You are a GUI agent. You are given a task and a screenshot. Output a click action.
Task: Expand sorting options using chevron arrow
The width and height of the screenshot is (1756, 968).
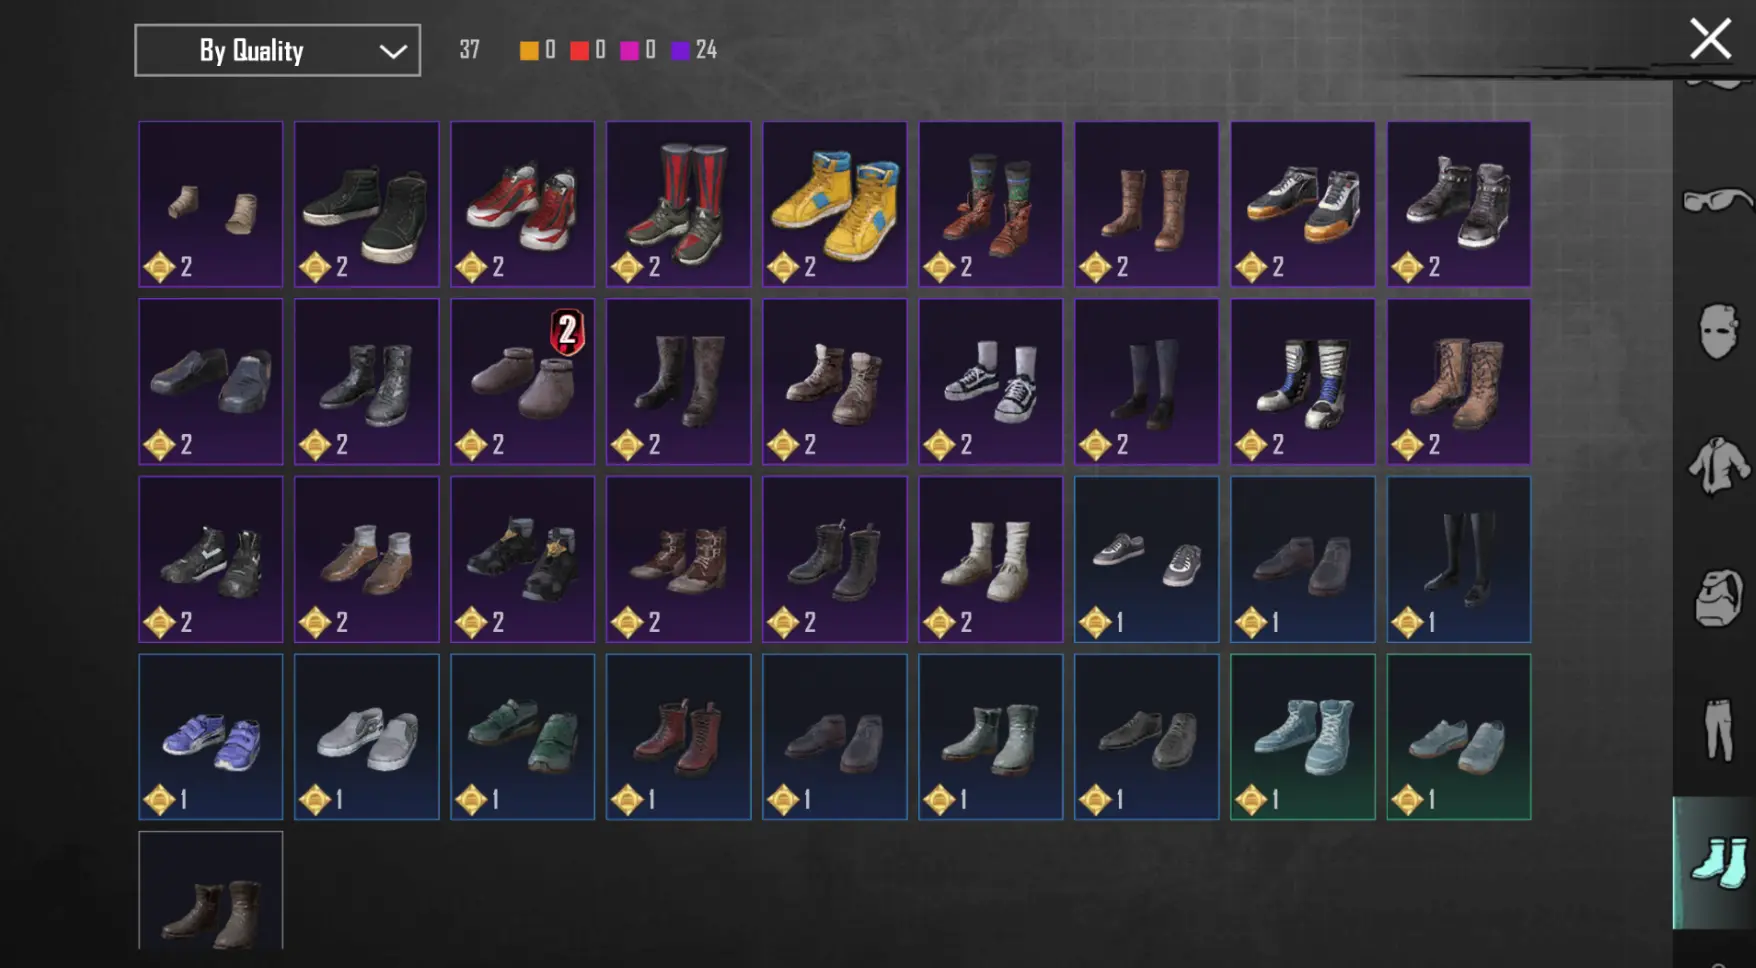click(393, 51)
